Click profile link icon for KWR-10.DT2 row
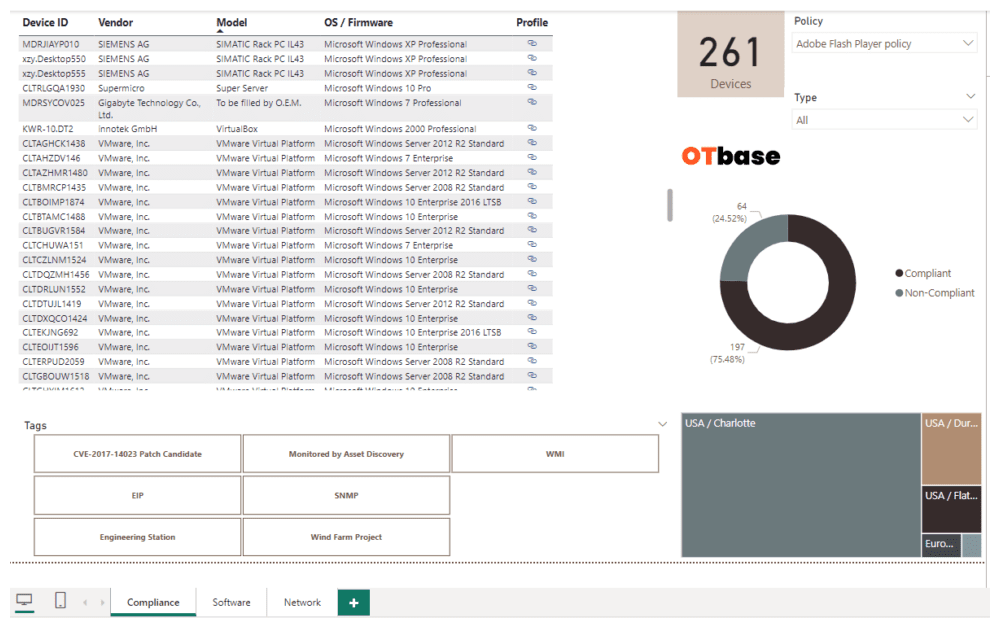 [x=532, y=129]
